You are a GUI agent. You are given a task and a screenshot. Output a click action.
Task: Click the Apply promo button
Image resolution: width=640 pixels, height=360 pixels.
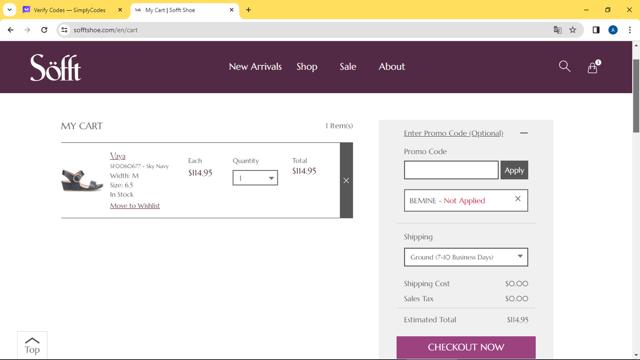pyautogui.click(x=514, y=170)
